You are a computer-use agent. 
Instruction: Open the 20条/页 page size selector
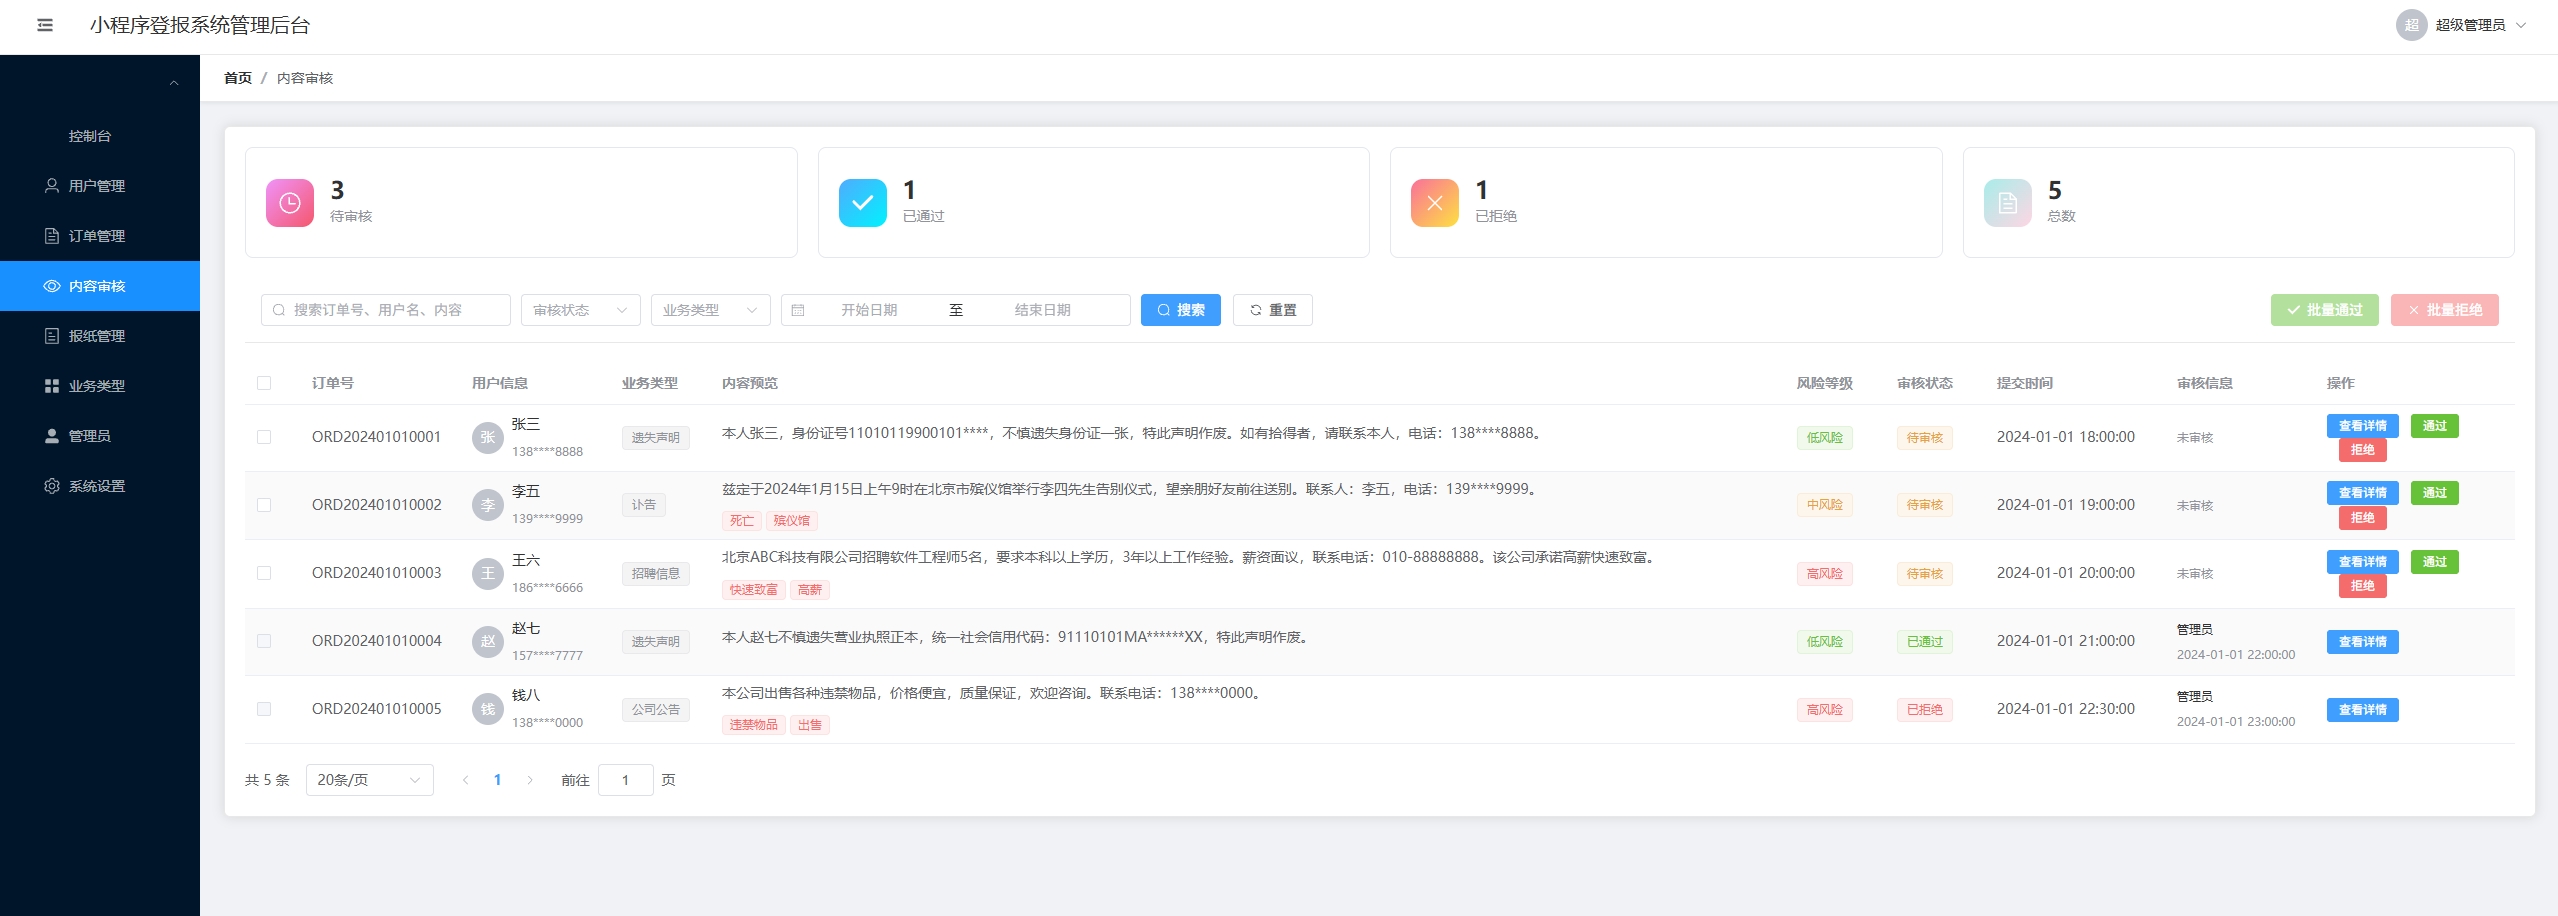click(x=369, y=780)
